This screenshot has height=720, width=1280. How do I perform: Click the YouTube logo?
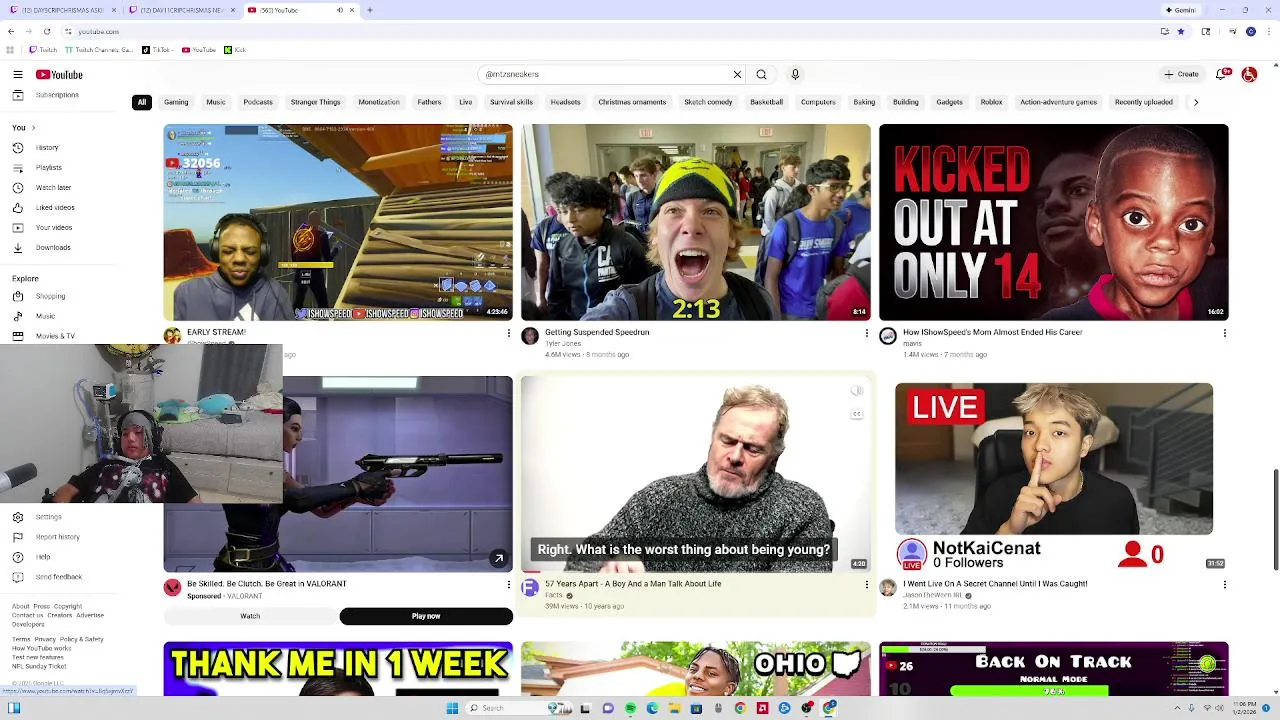pyautogui.click(x=59, y=75)
